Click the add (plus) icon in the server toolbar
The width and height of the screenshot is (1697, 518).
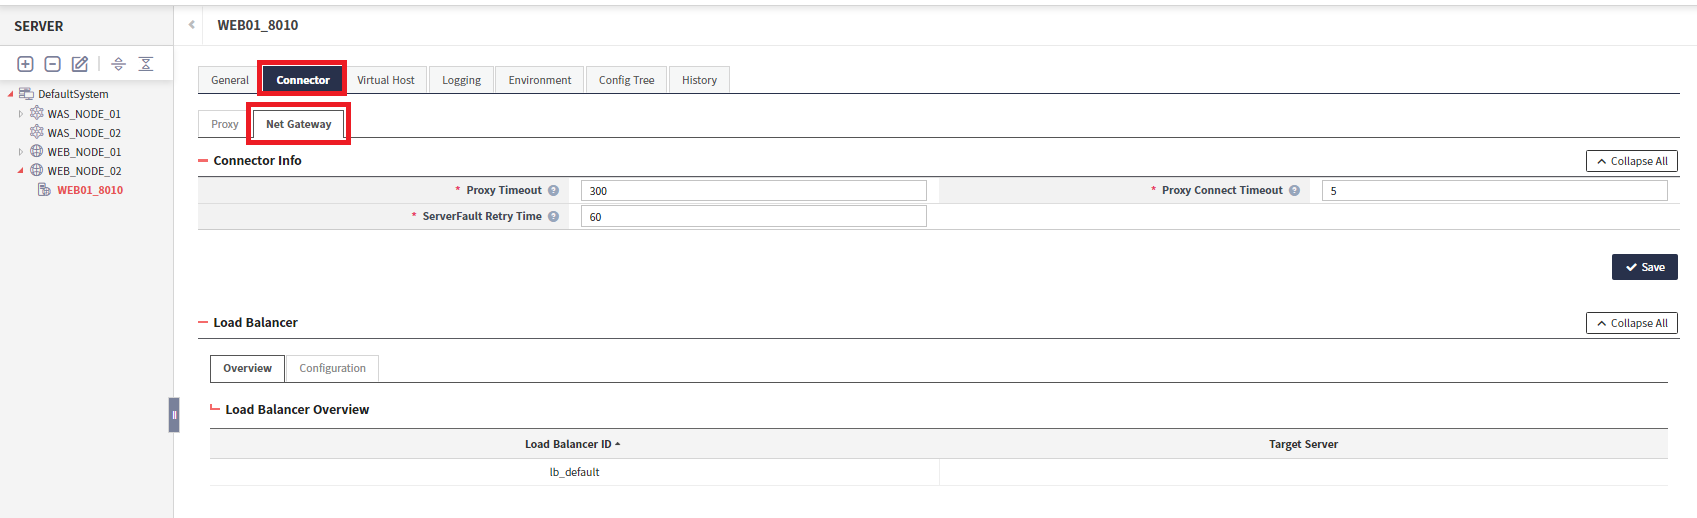coord(26,64)
